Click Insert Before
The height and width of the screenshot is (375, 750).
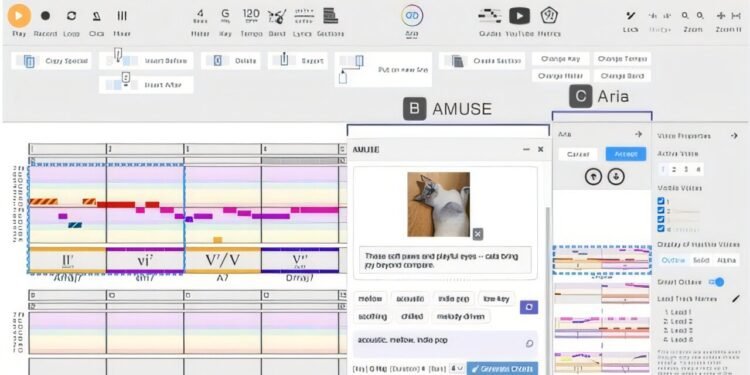click(x=146, y=61)
